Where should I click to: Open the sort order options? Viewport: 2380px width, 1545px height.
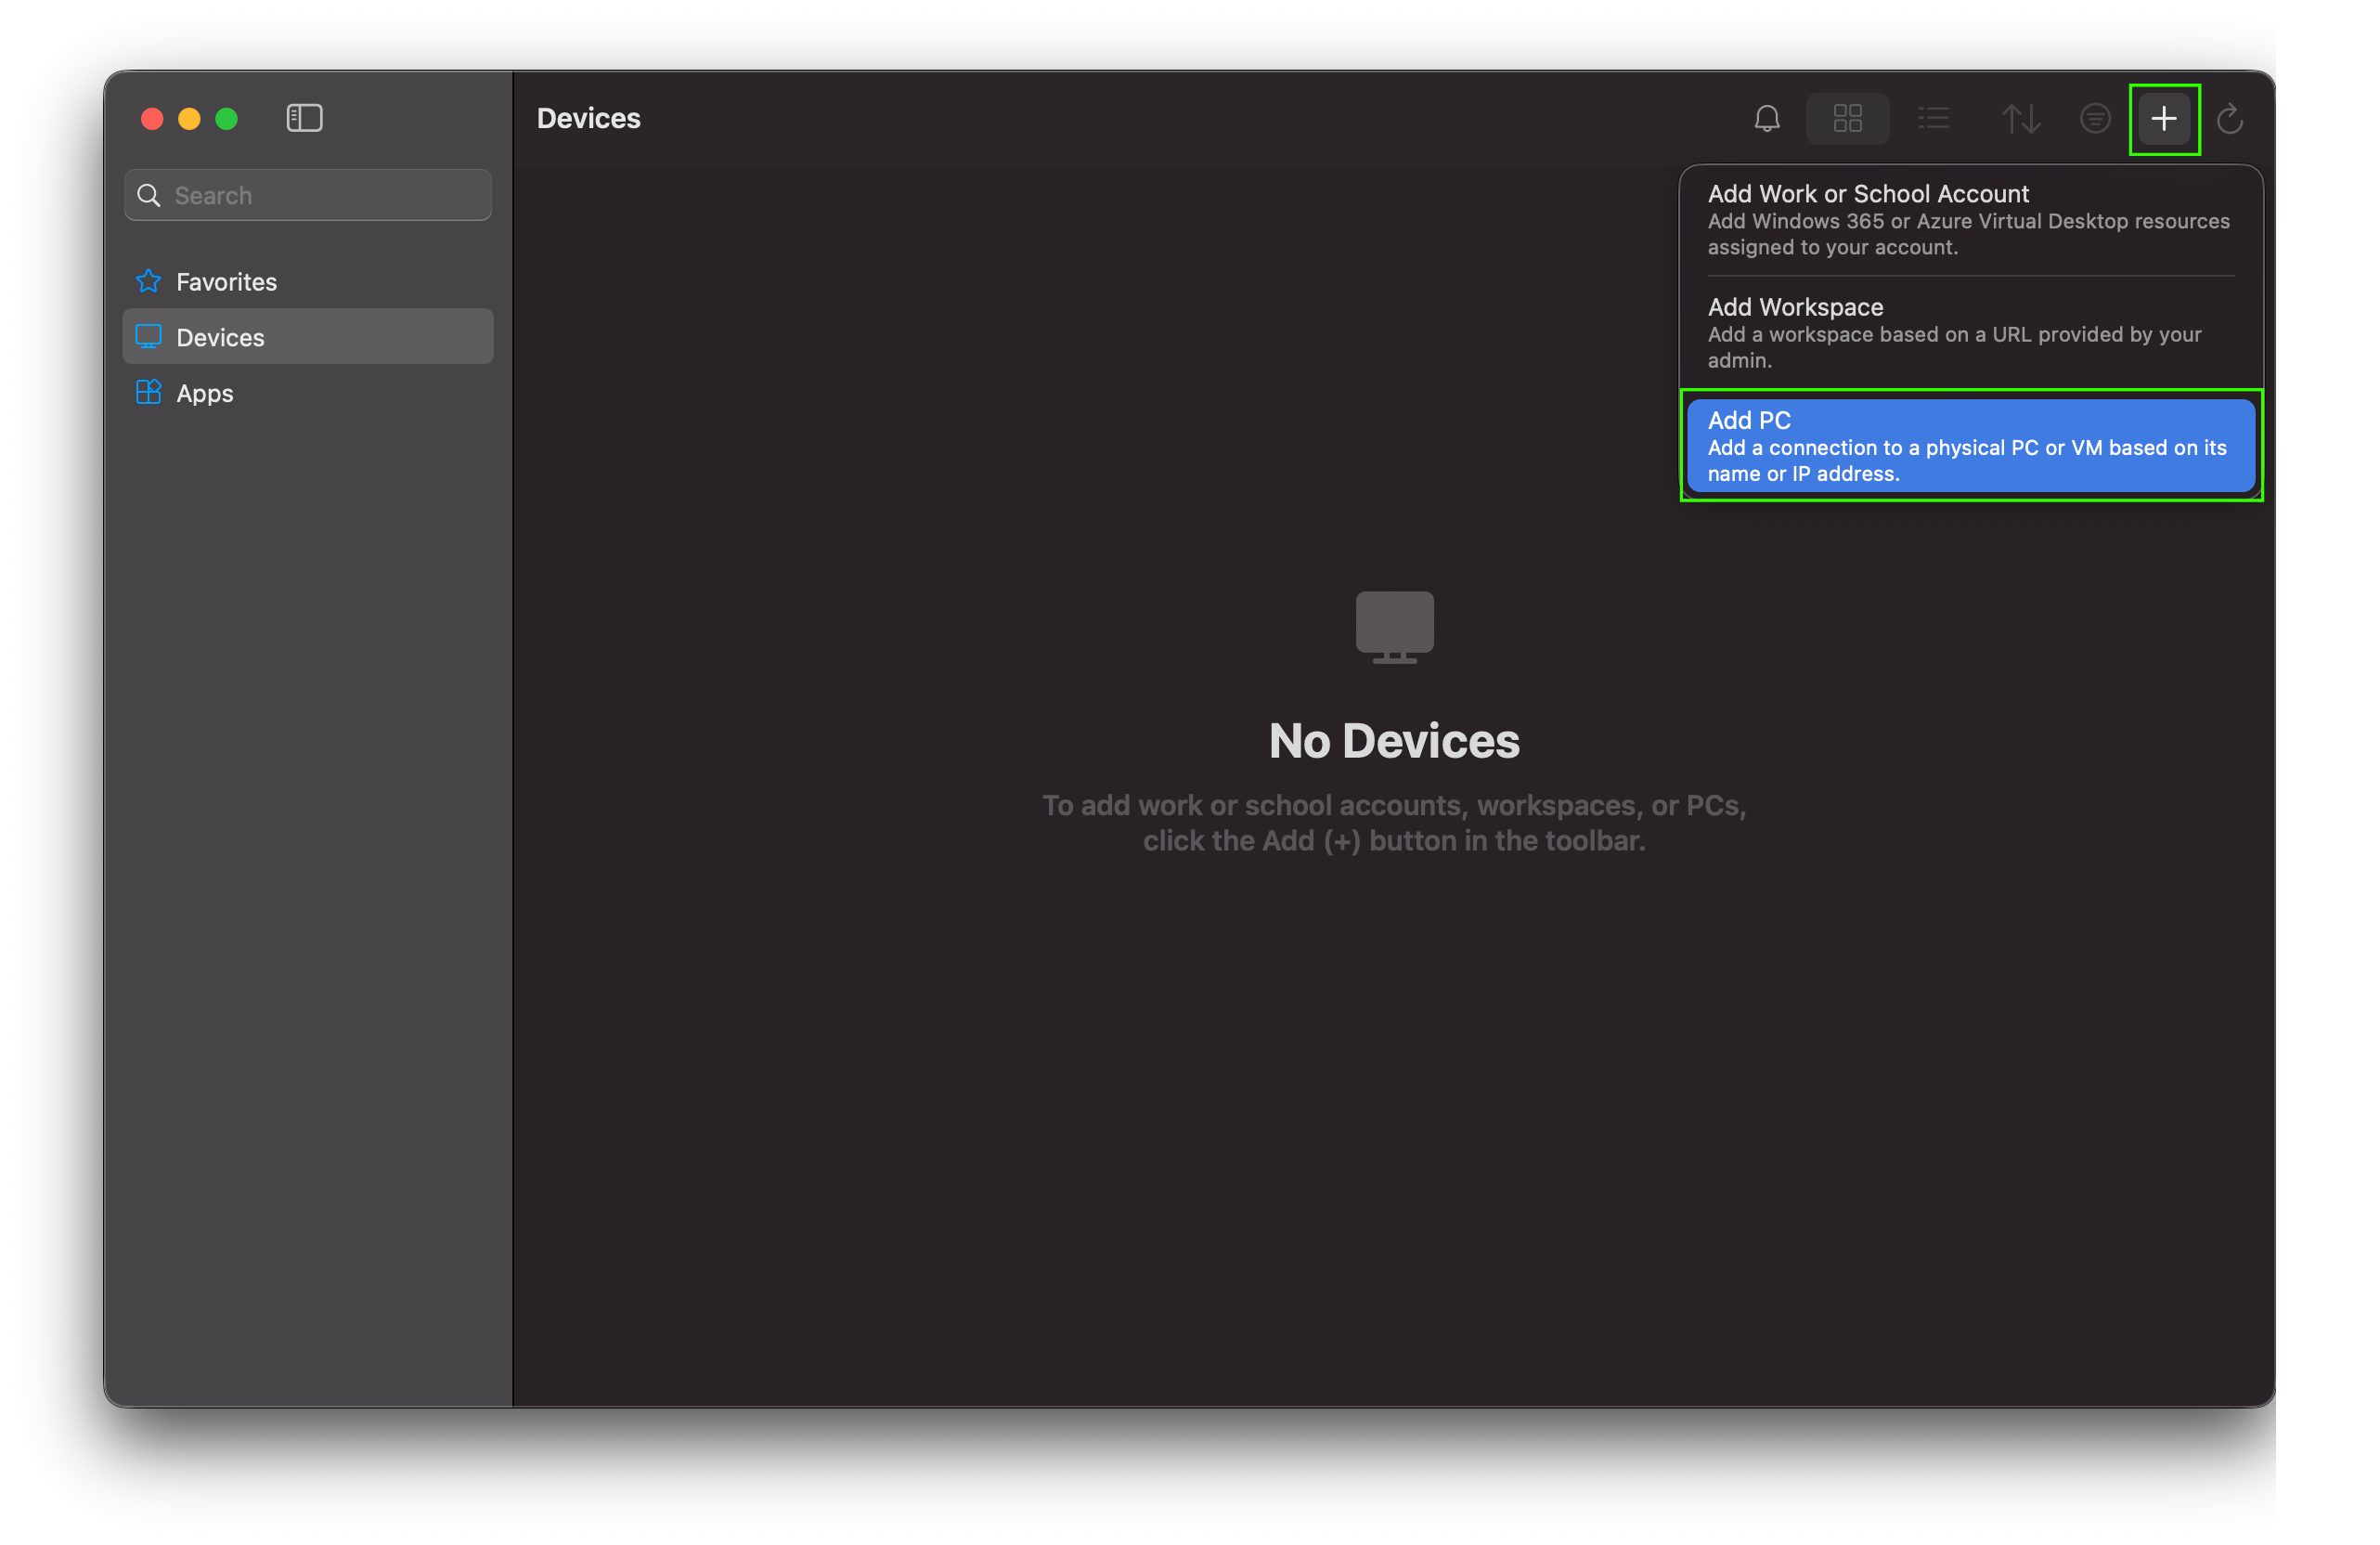[x=2020, y=119]
